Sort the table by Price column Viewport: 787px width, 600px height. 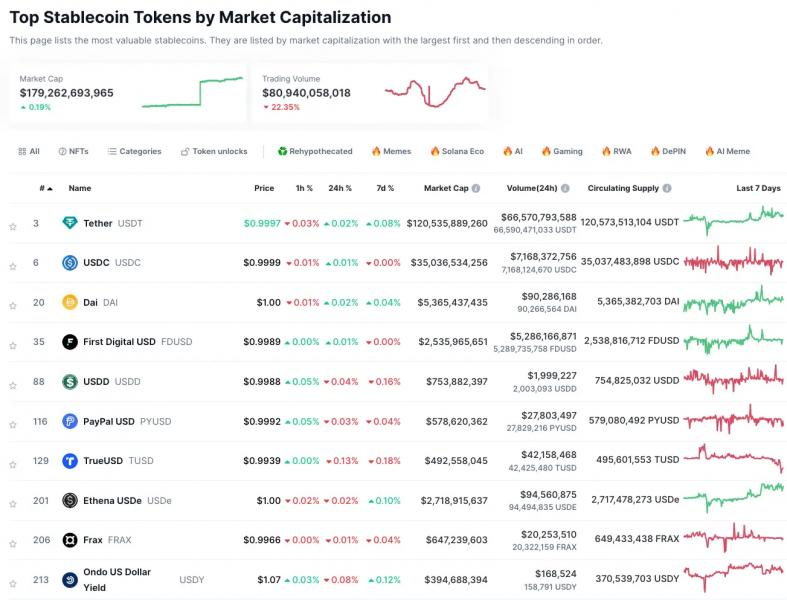264,188
